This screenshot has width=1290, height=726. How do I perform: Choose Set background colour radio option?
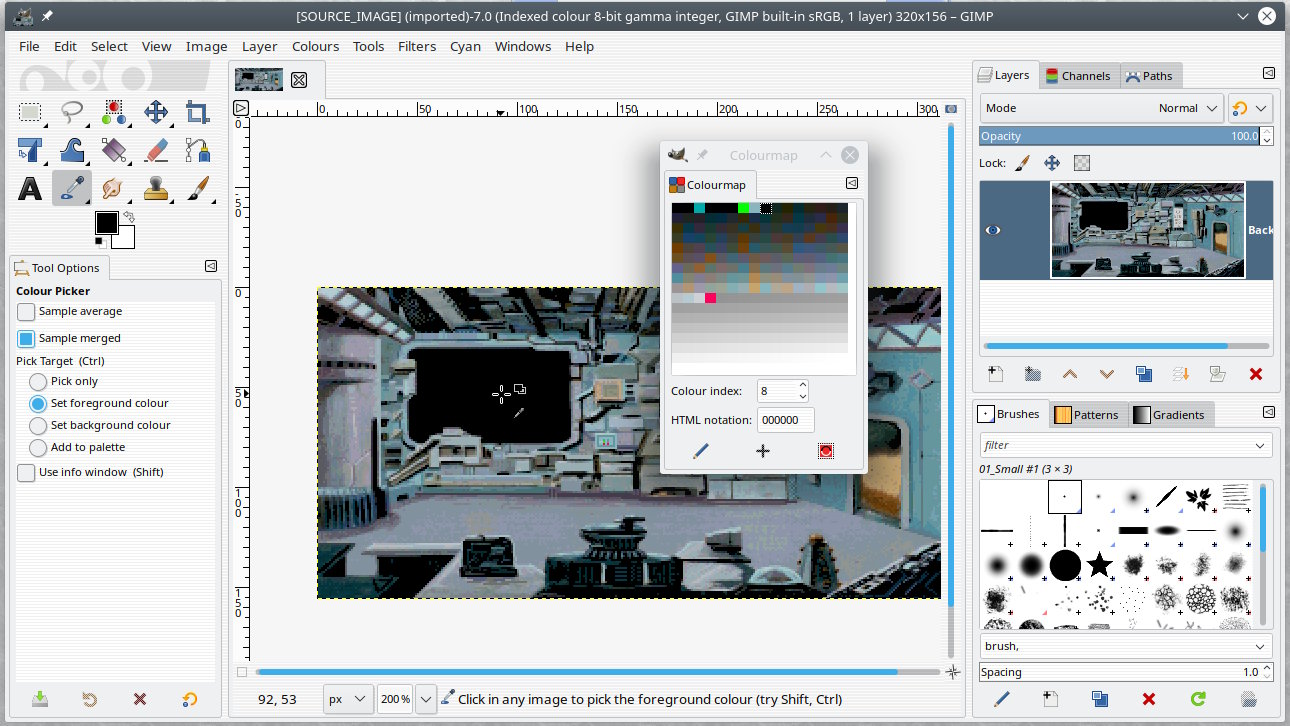click(x=38, y=425)
